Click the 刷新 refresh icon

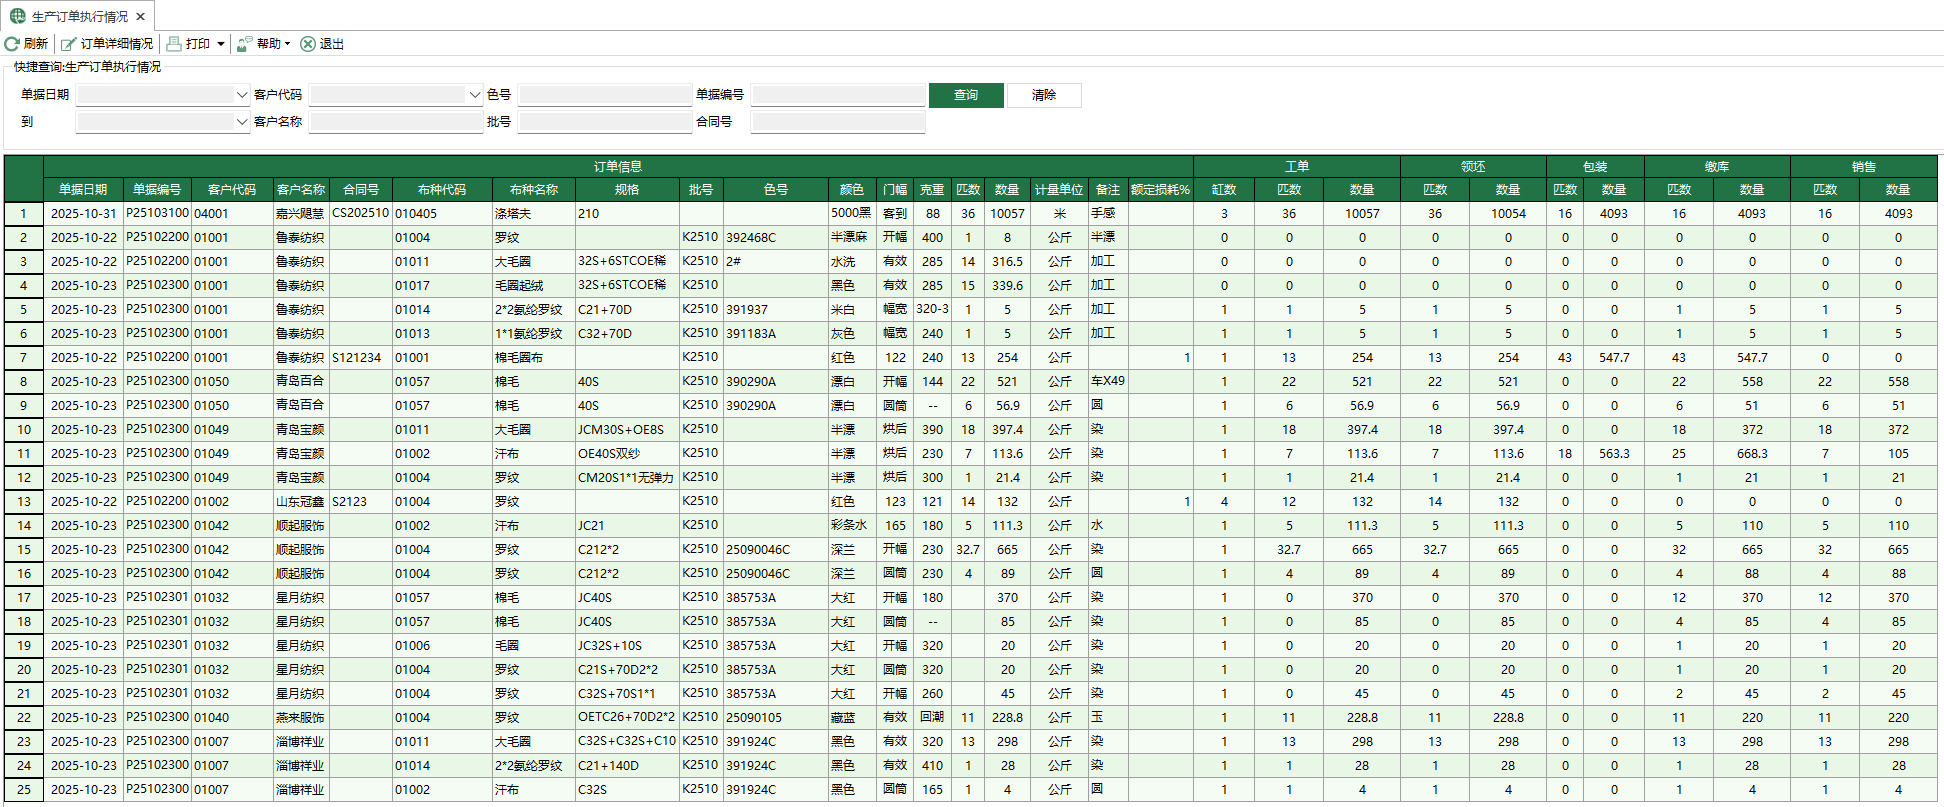(x=12, y=44)
